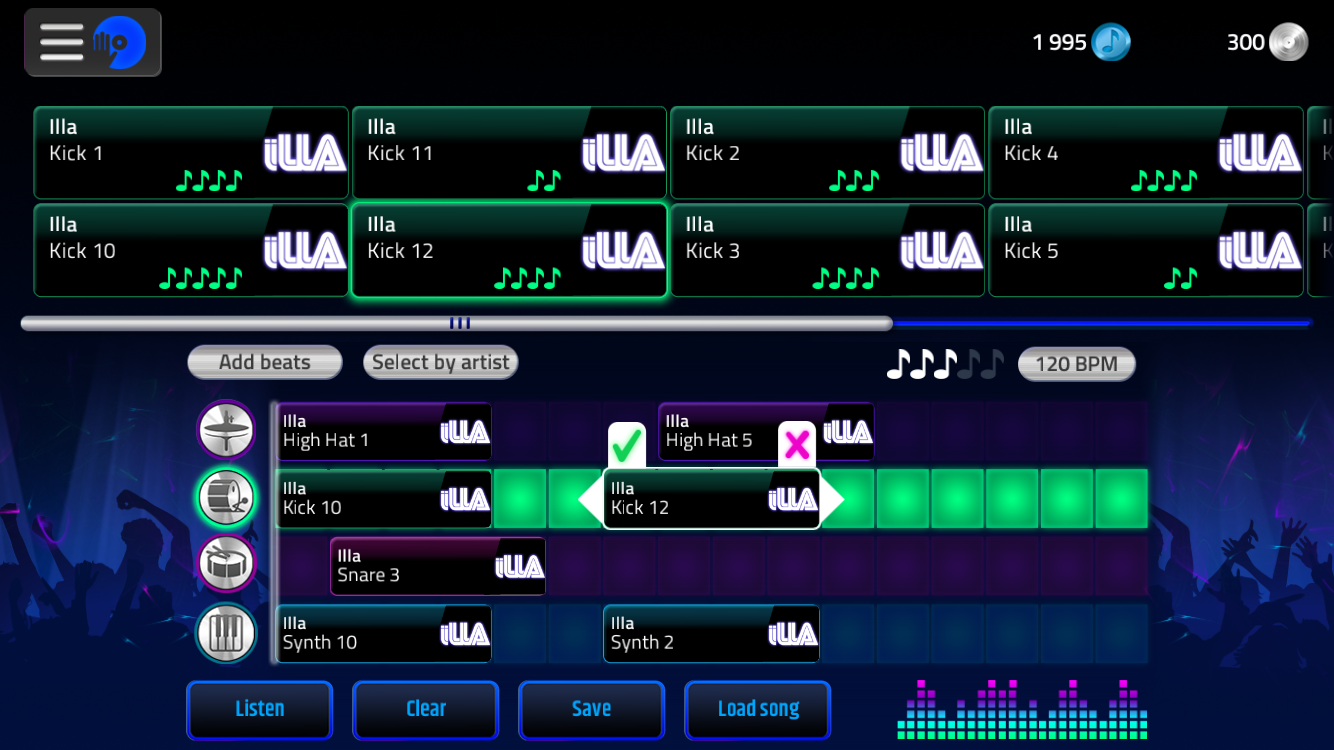Image resolution: width=1334 pixels, height=750 pixels.
Task: Click Select by artist button
Action: (441, 363)
